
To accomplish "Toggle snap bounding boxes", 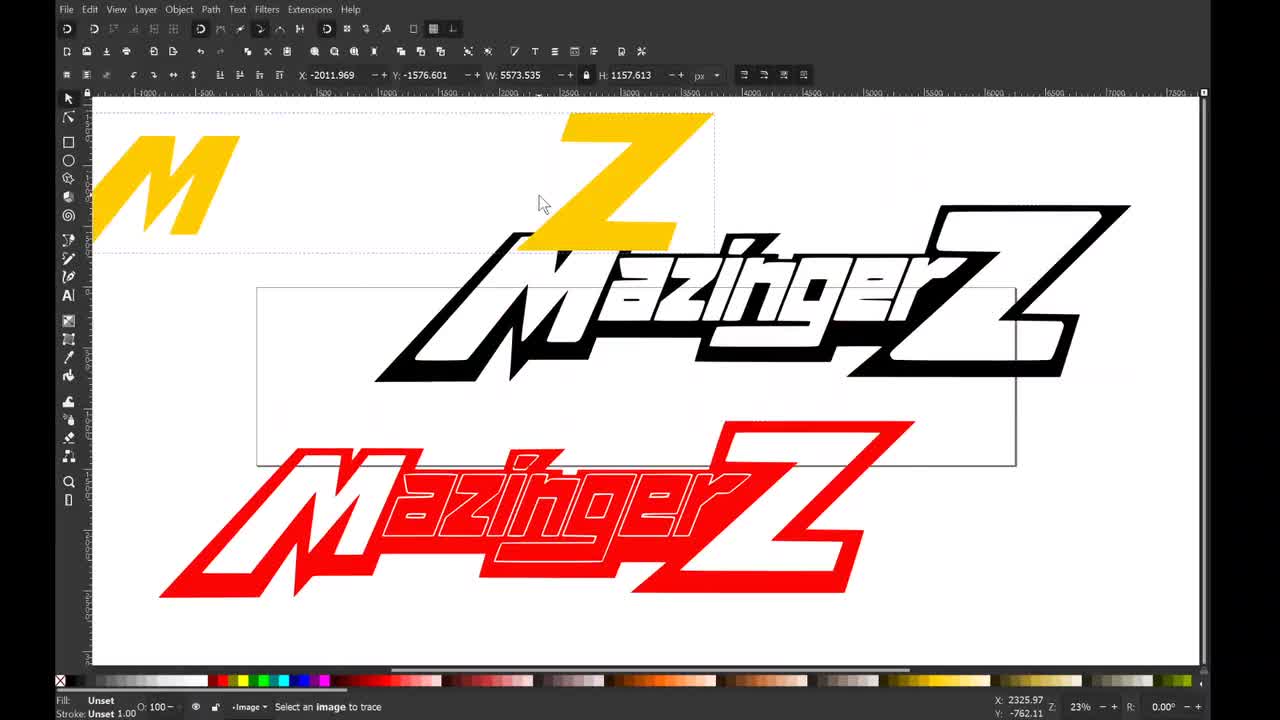I will click(94, 28).
